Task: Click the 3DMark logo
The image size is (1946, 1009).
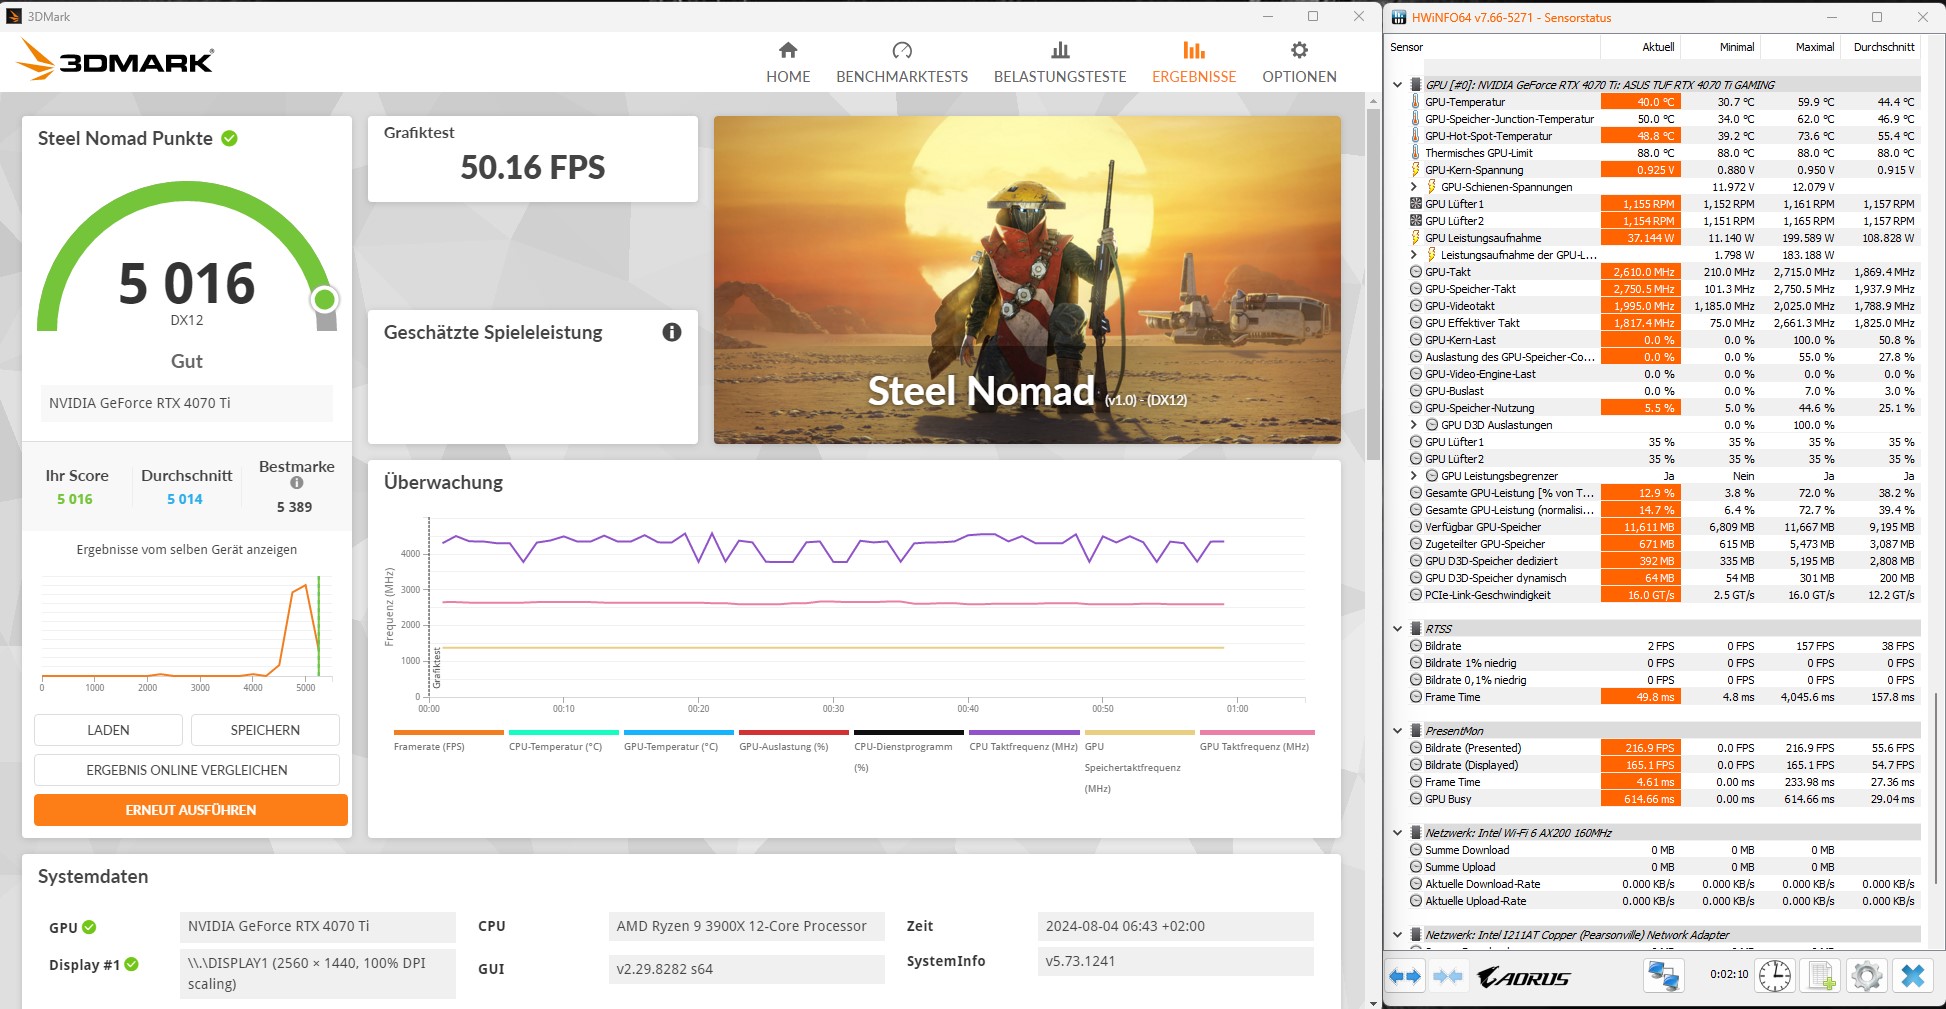Action: coord(115,60)
